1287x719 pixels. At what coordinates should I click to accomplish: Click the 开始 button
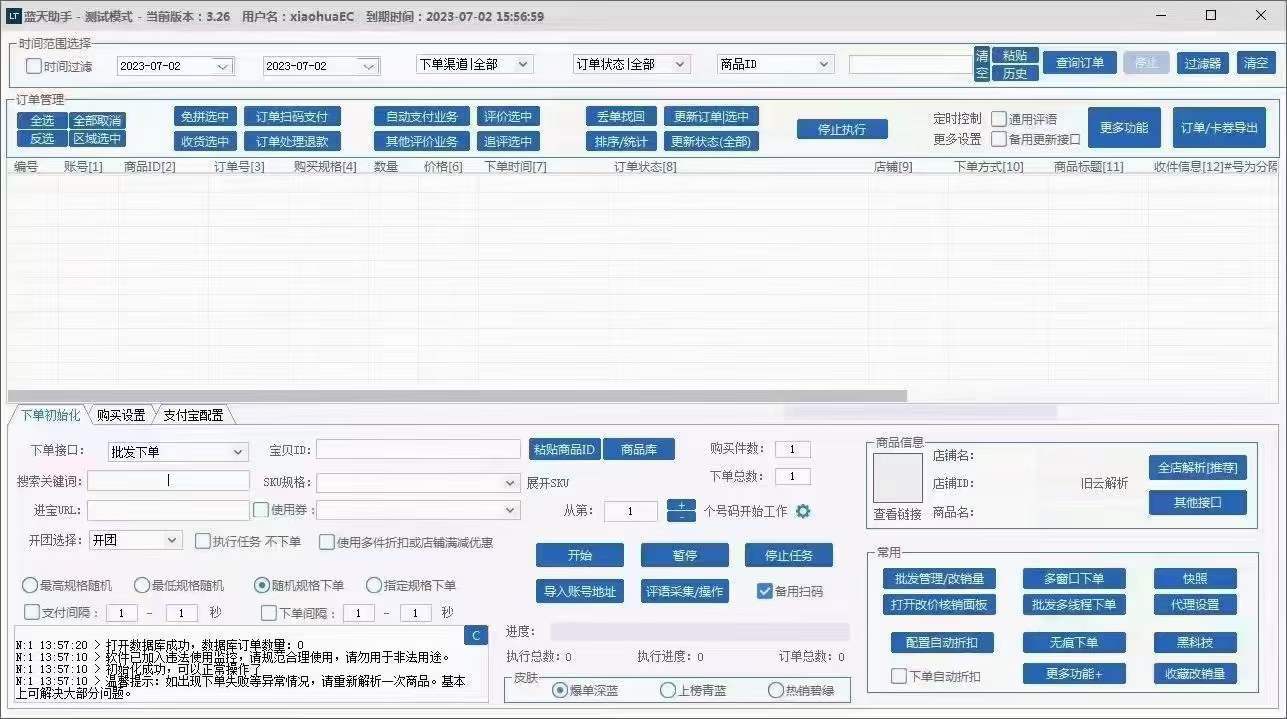click(x=580, y=556)
